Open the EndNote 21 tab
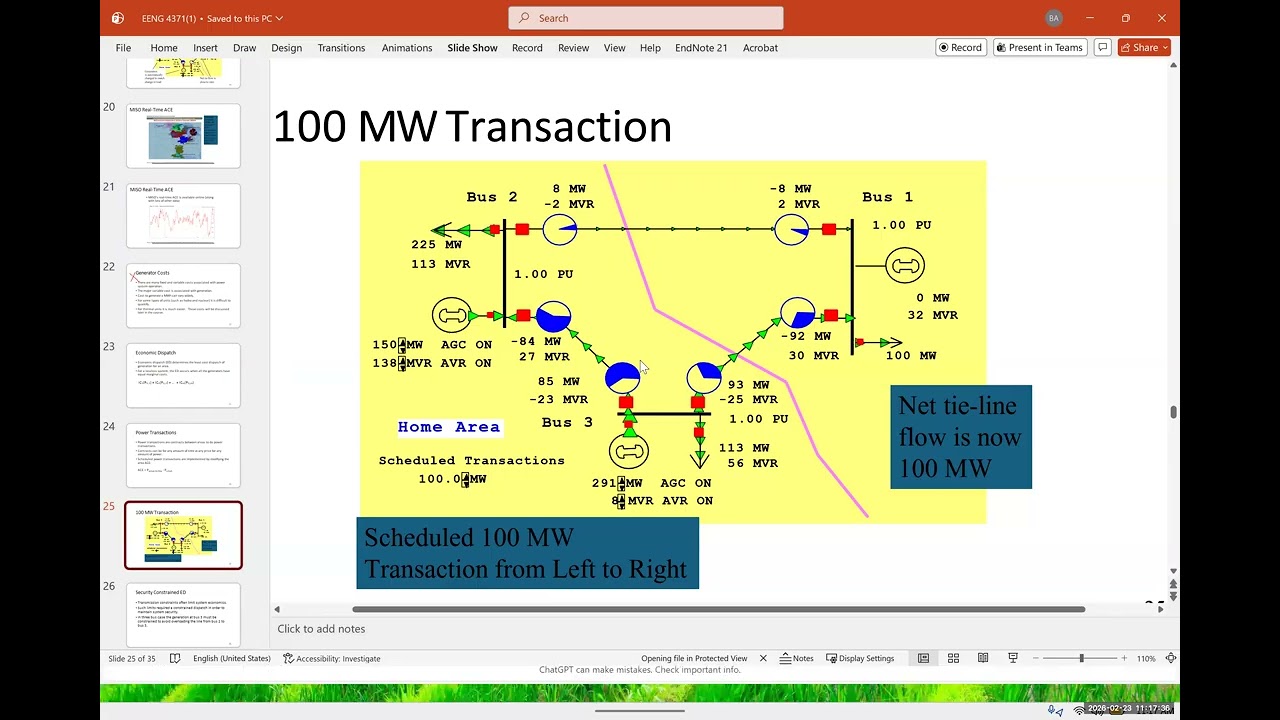Viewport: 1280px width, 720px height. click(701, 48)
